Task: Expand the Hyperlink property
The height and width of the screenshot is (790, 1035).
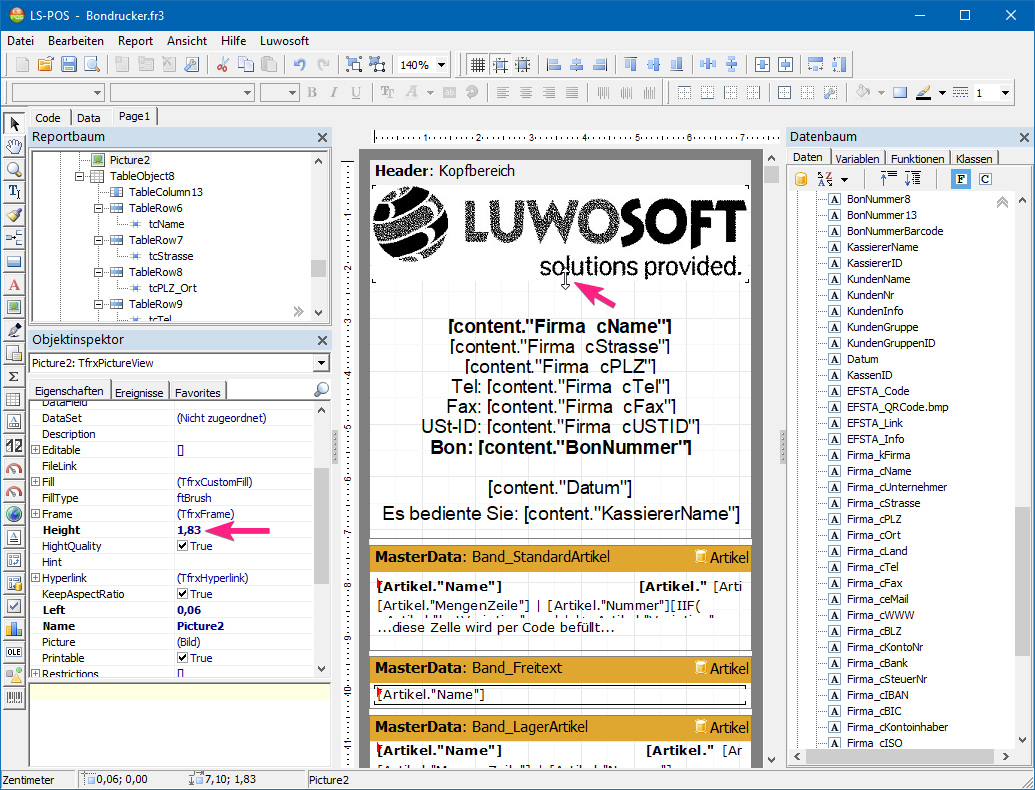Action: (x=36, y=578)
